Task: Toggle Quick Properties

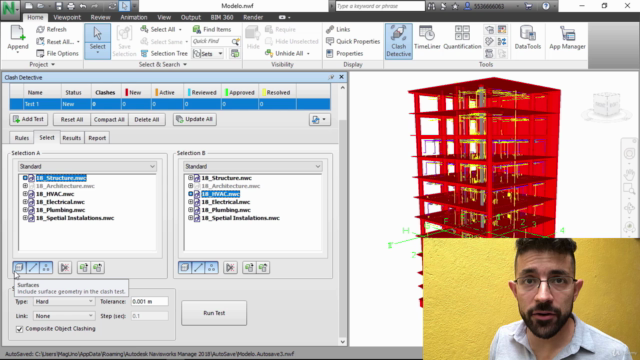Action: coord(353,42)
